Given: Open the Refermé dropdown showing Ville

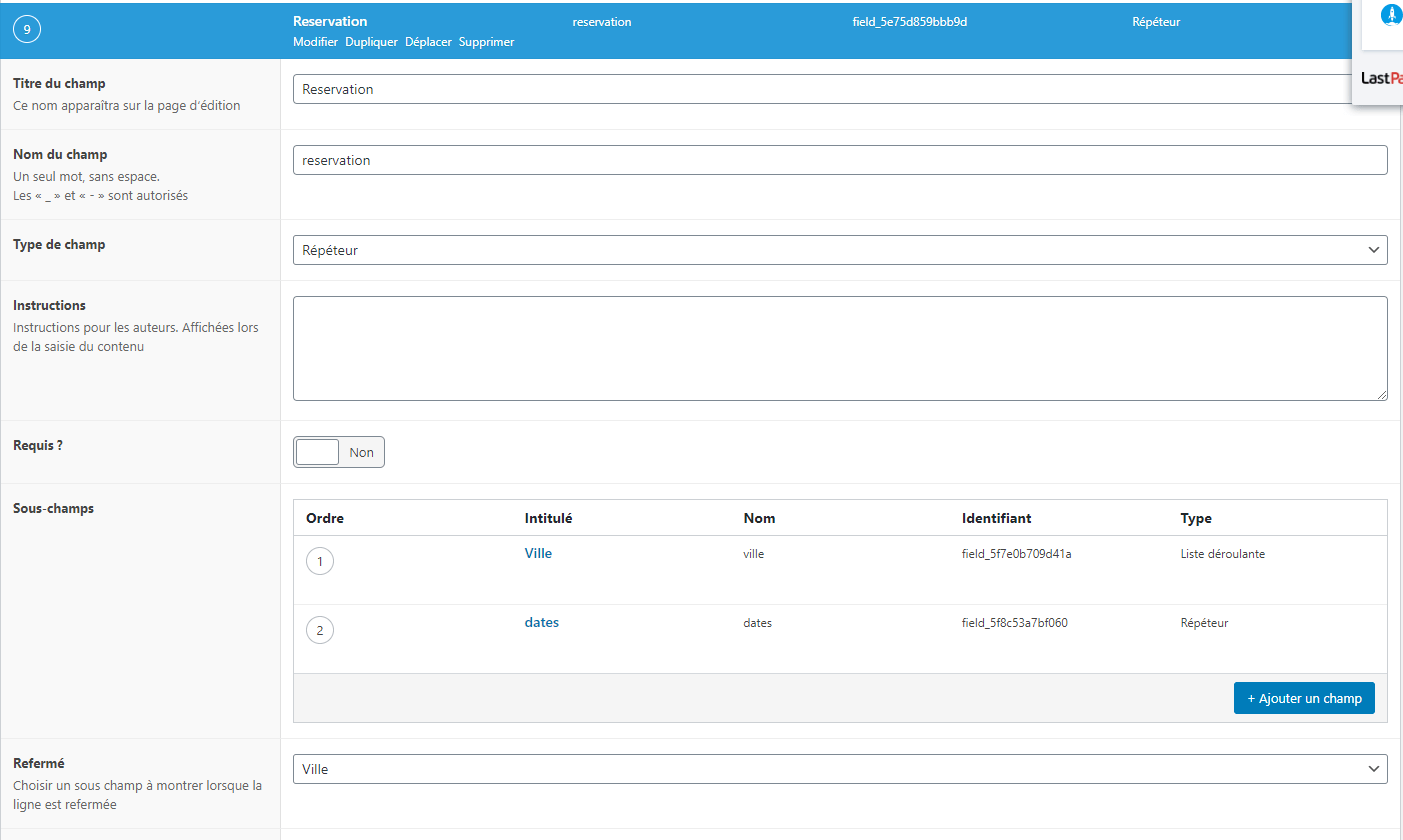Looking at the screenshot, I should (x=840, y=769).
